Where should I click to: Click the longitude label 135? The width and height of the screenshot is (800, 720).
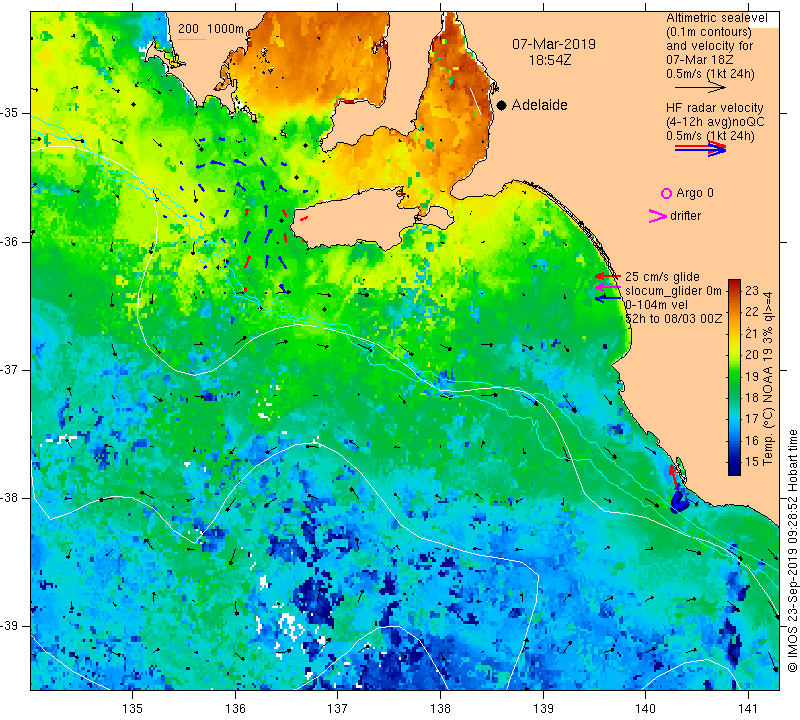tap(133, 708)
